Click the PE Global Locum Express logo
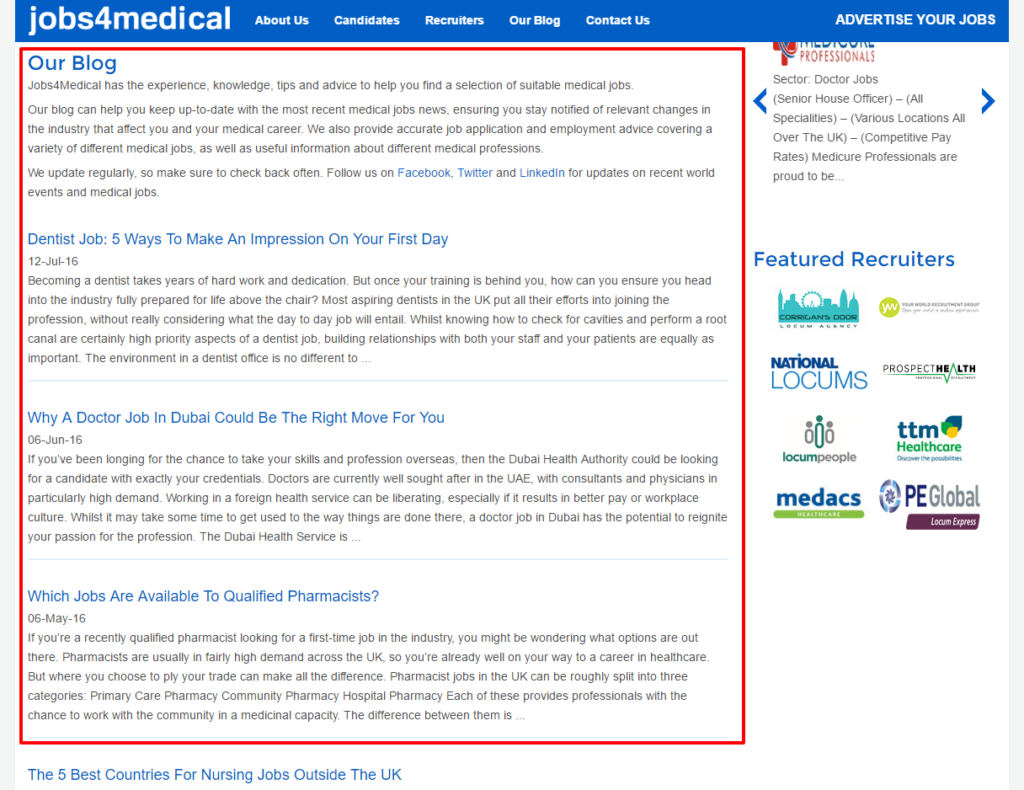 [930, 502]
